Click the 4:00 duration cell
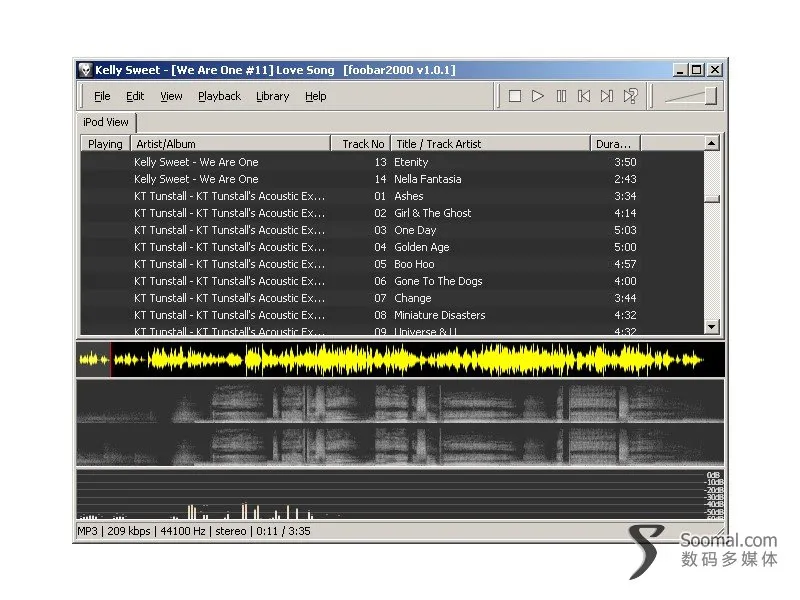This screenshot has height=600, width=800. coord(625,281)
